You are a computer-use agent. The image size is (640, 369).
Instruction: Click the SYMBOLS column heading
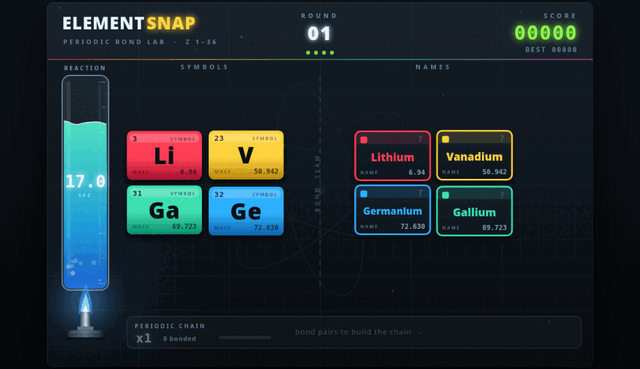(x=204, y=67)
